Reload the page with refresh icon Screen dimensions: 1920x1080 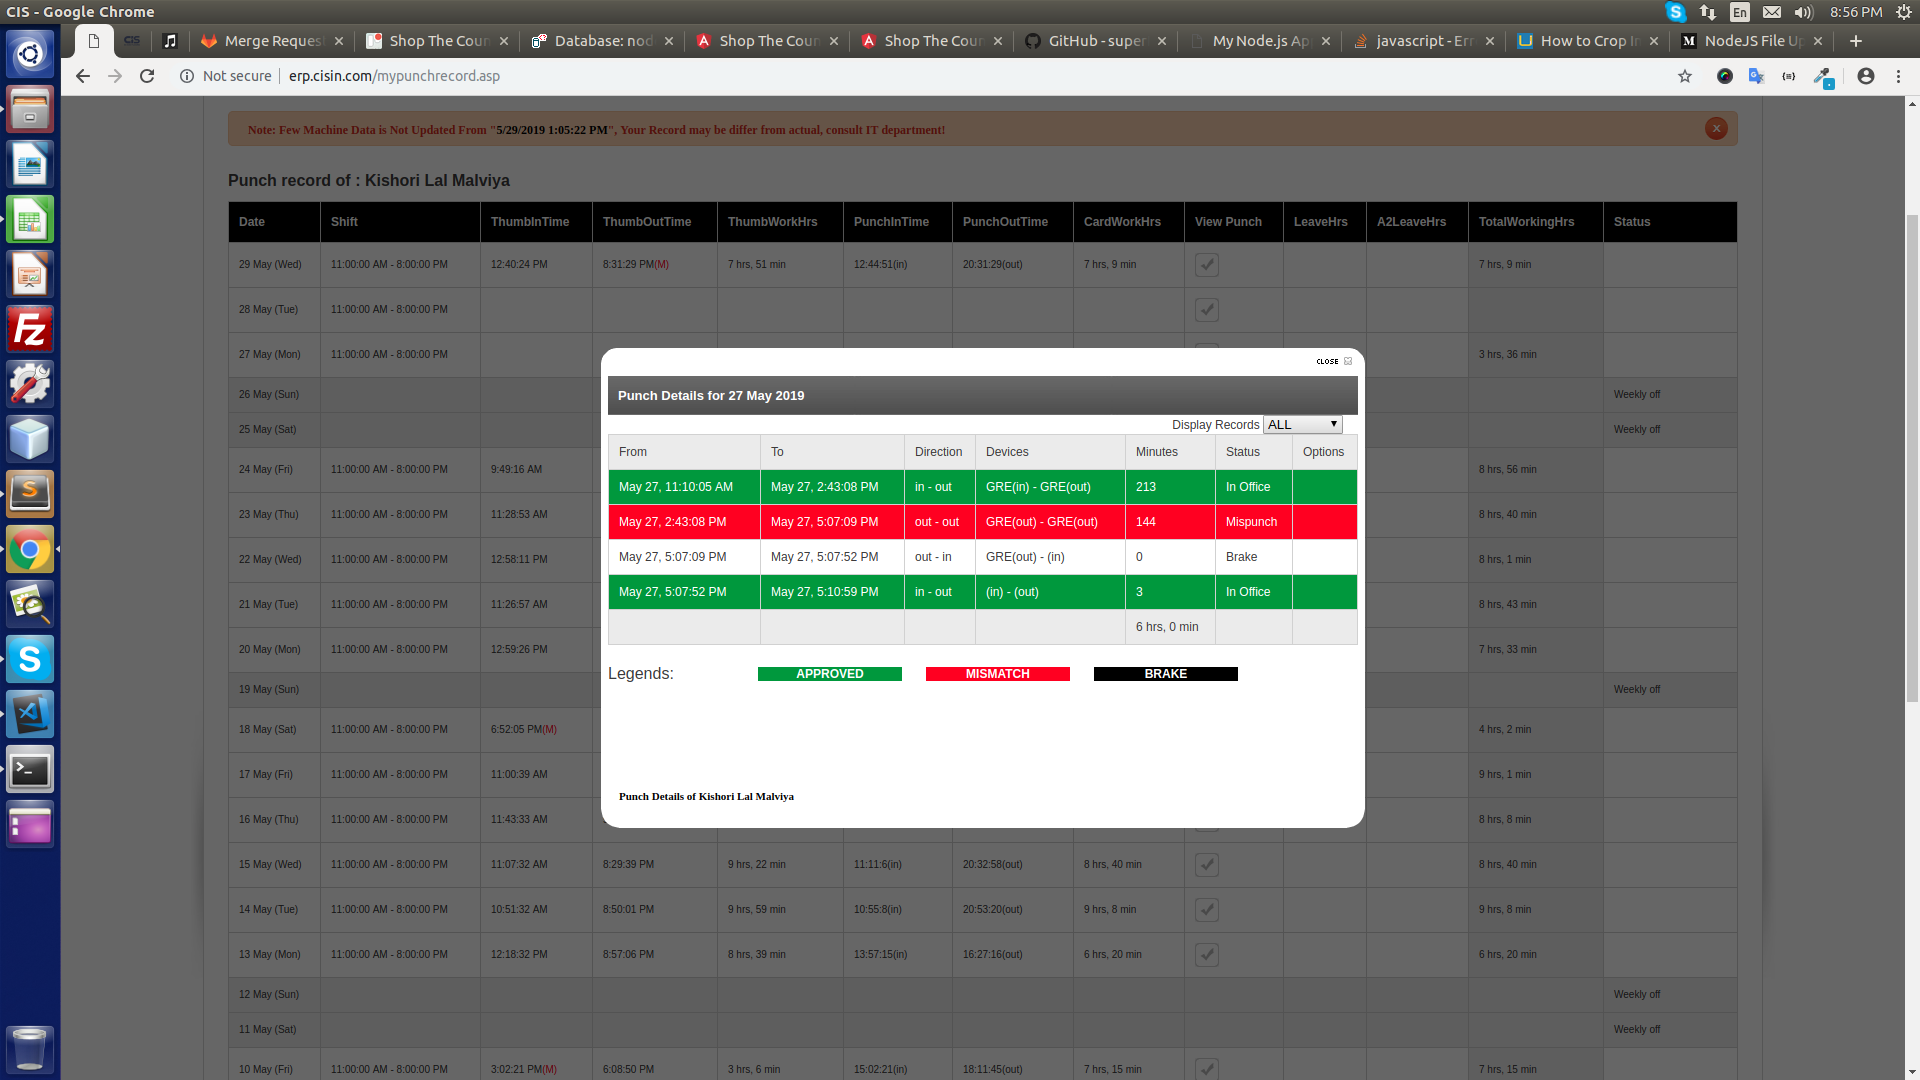pyautogui.click(x=147, y=76)
